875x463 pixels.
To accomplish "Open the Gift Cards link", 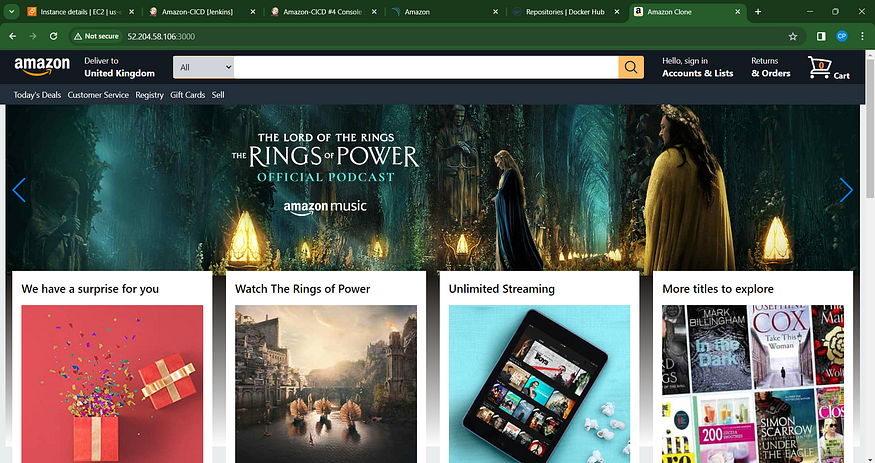I will 188,95.
